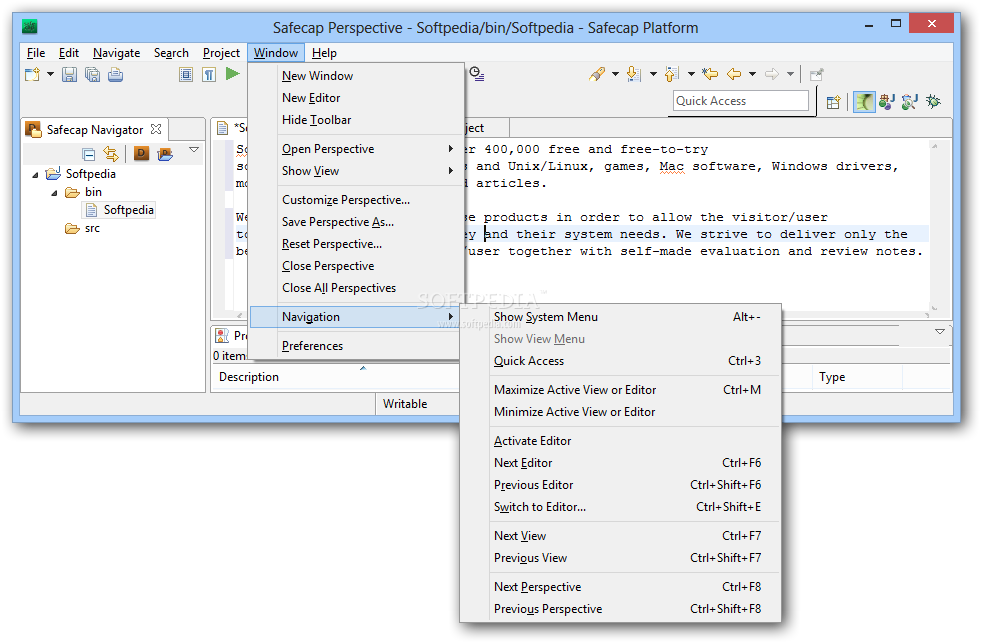Close the Safecap Navigator tab
This screenshot has height=643, width=981.
pyautogui.click(x=156, y=129)
